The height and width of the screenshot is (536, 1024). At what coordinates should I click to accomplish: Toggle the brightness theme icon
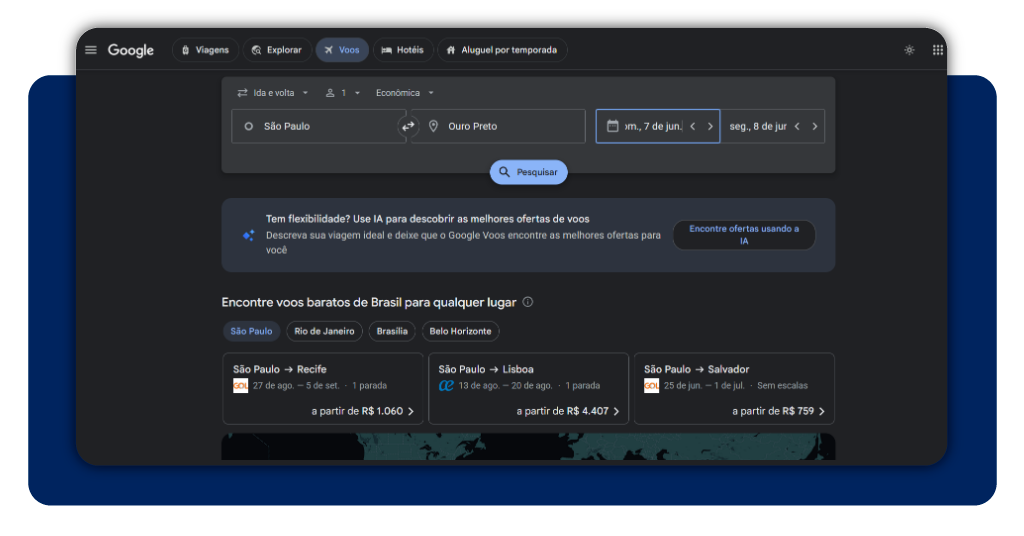point(909,50)
